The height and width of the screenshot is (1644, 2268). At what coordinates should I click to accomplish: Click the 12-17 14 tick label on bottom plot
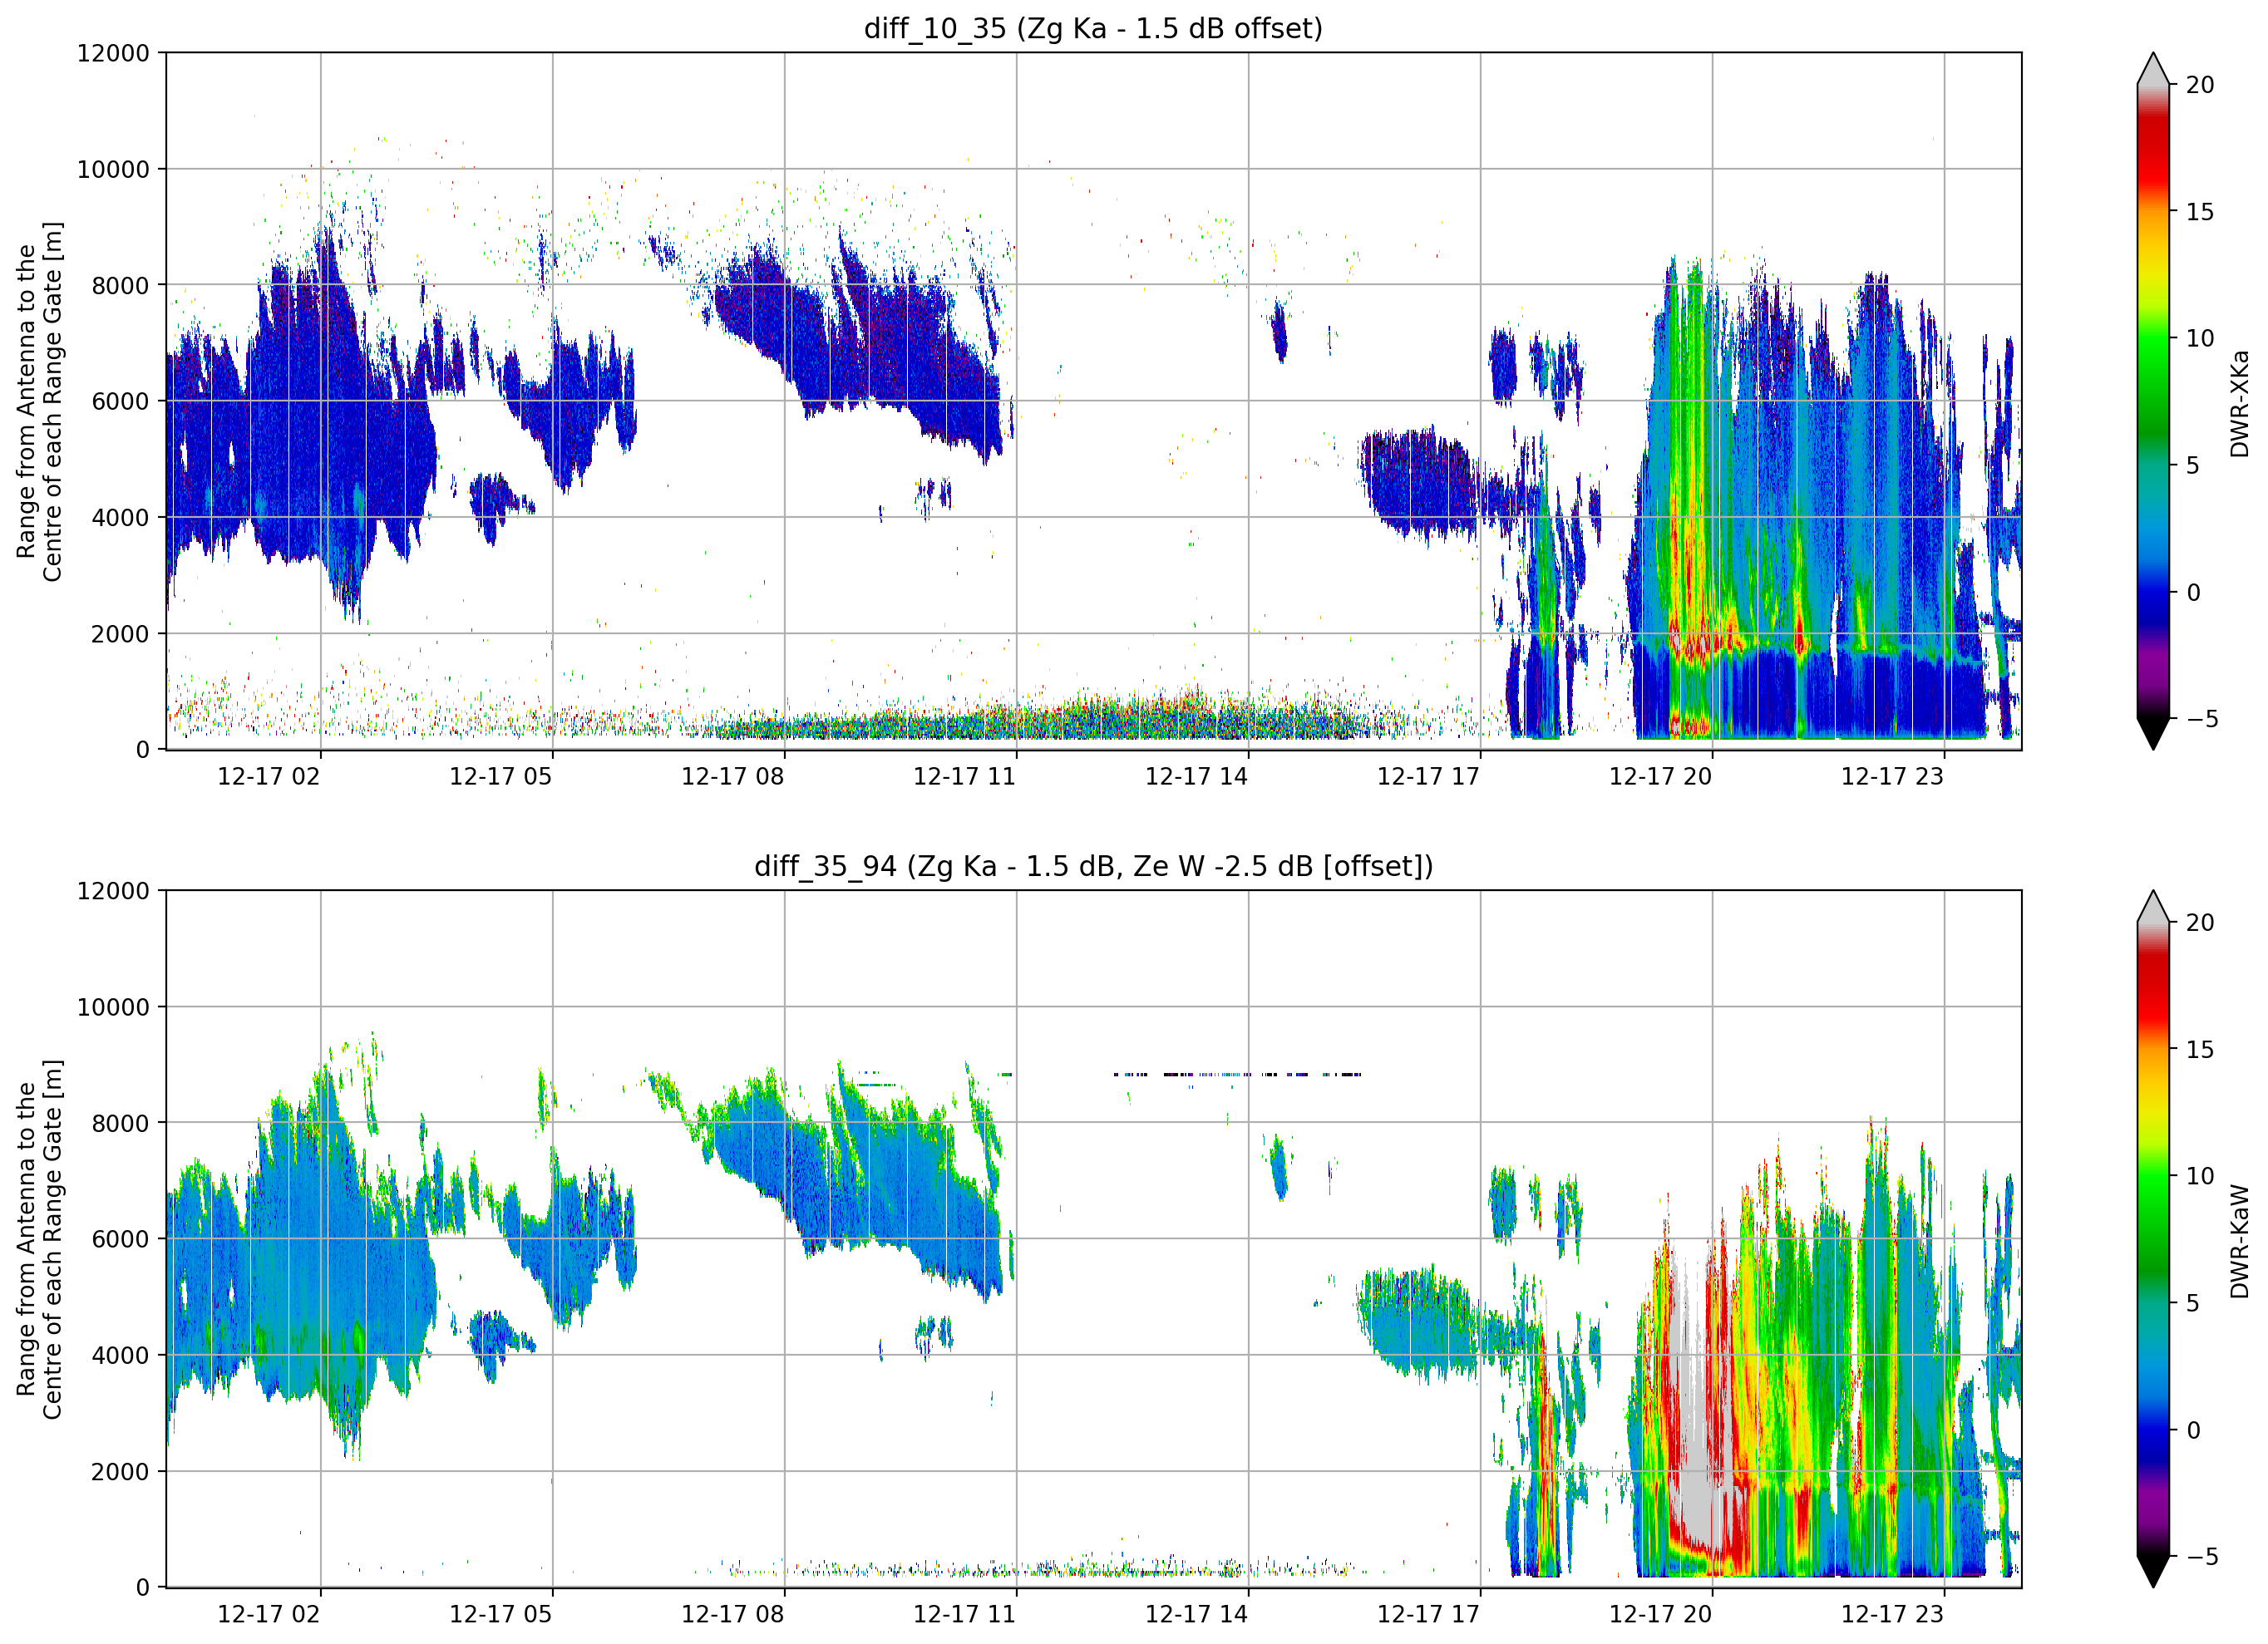(1196, 1615)
